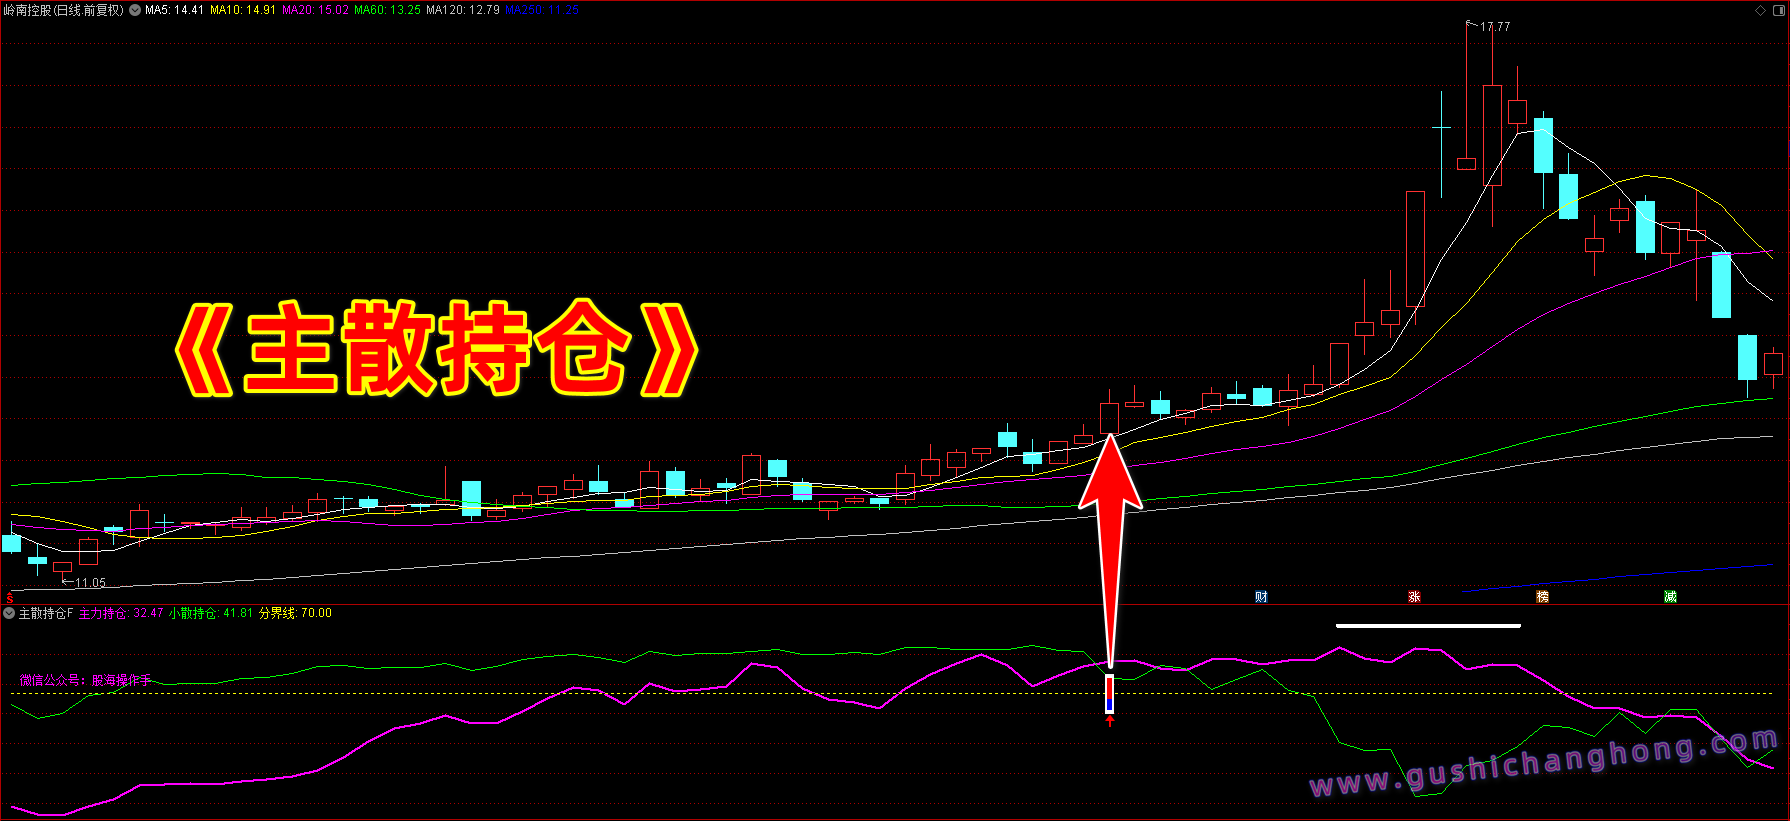Select the MA5 moving average label
This screenshot has height=821, width=1790.
[174, 10]
